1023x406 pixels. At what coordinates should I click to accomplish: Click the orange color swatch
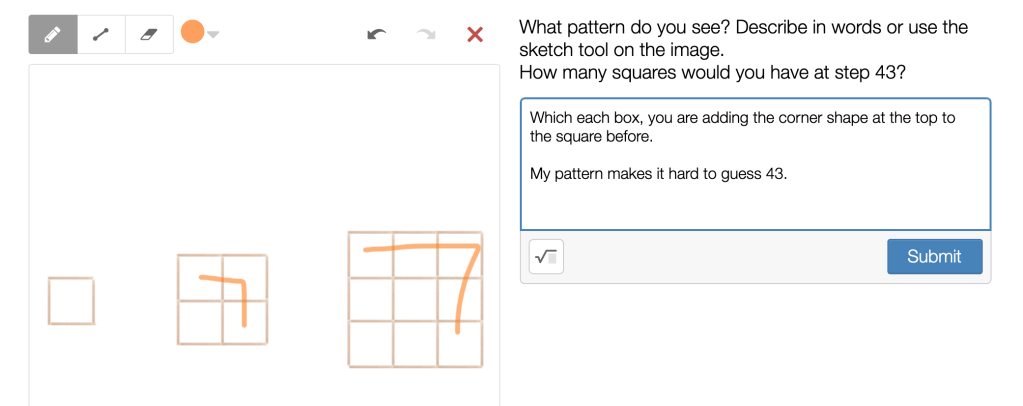pyautogui.click(x=192, y=33)
